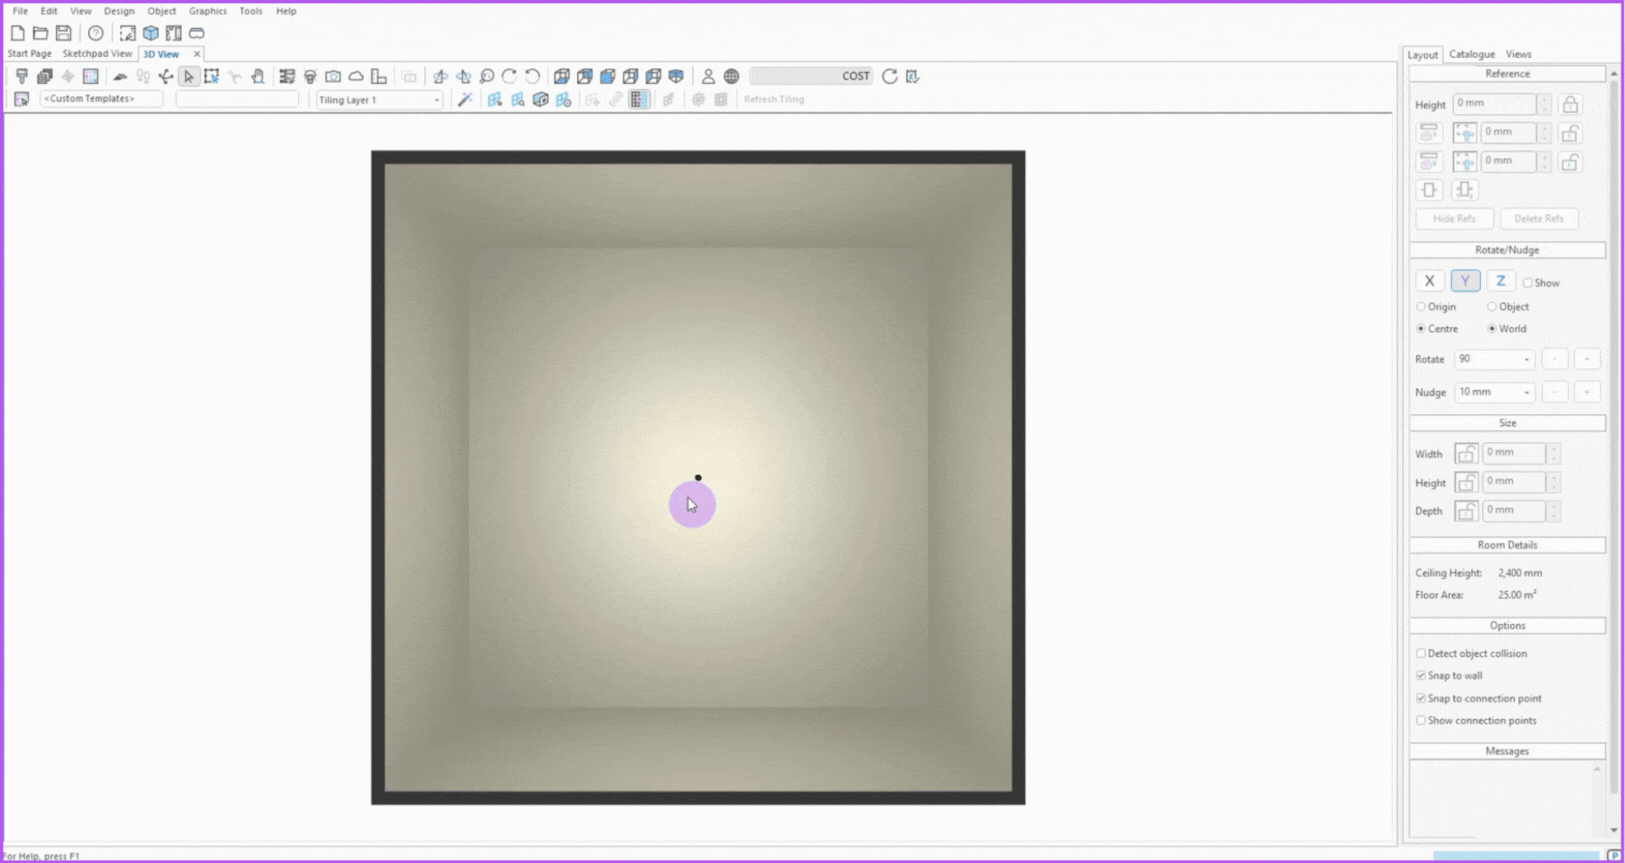Screen dimensions: 1625x863
Task: Select the arrow pointer tool
Action: 189,76
